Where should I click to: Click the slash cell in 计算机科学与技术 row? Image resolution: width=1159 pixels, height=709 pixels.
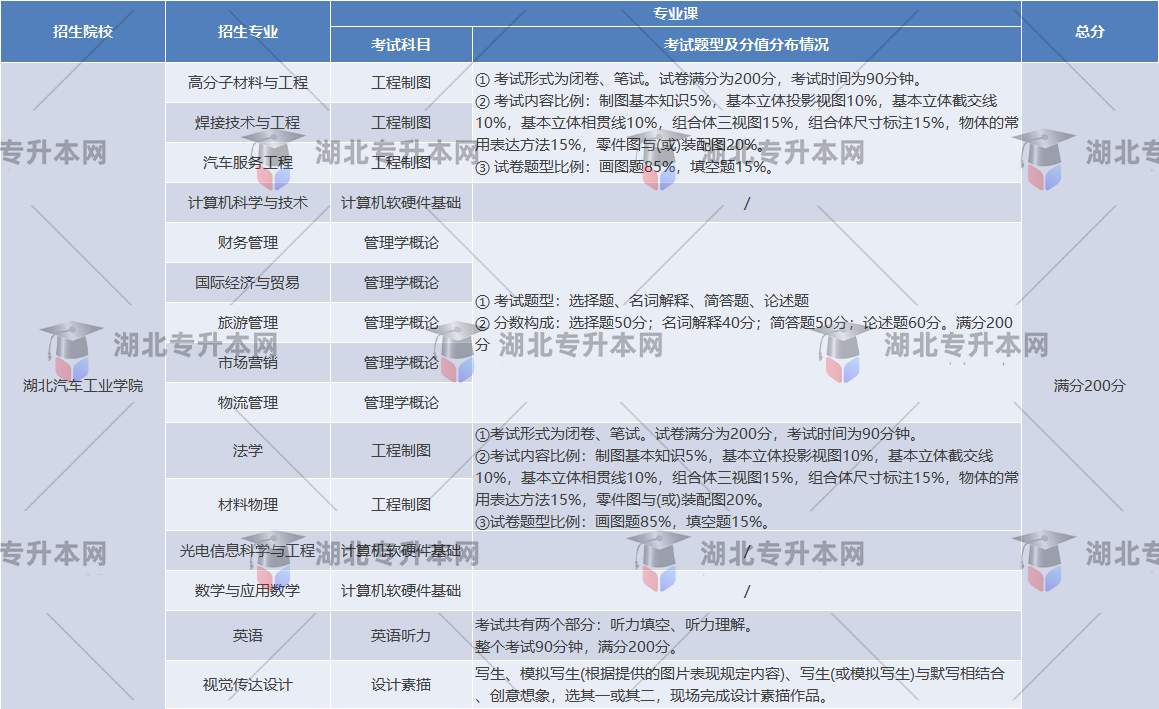747,203
